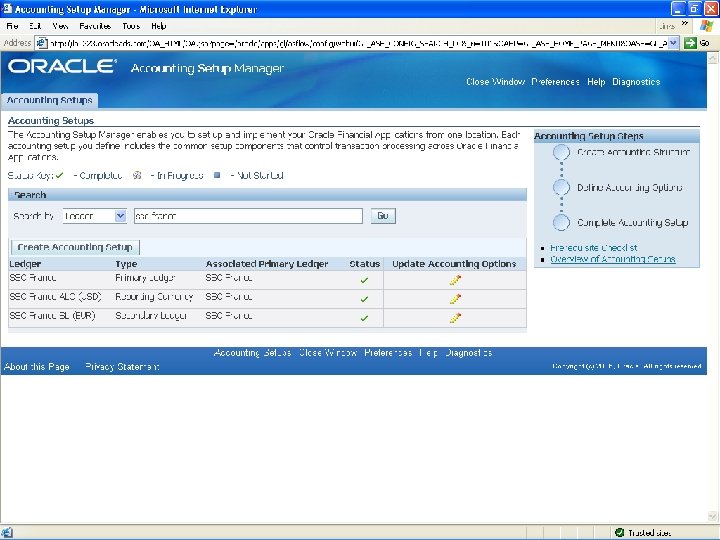Click the Links toolbar label
Image resolution: width=720 pixels, height=540 pixels.
pyautogui.click(x=667, y=26)
